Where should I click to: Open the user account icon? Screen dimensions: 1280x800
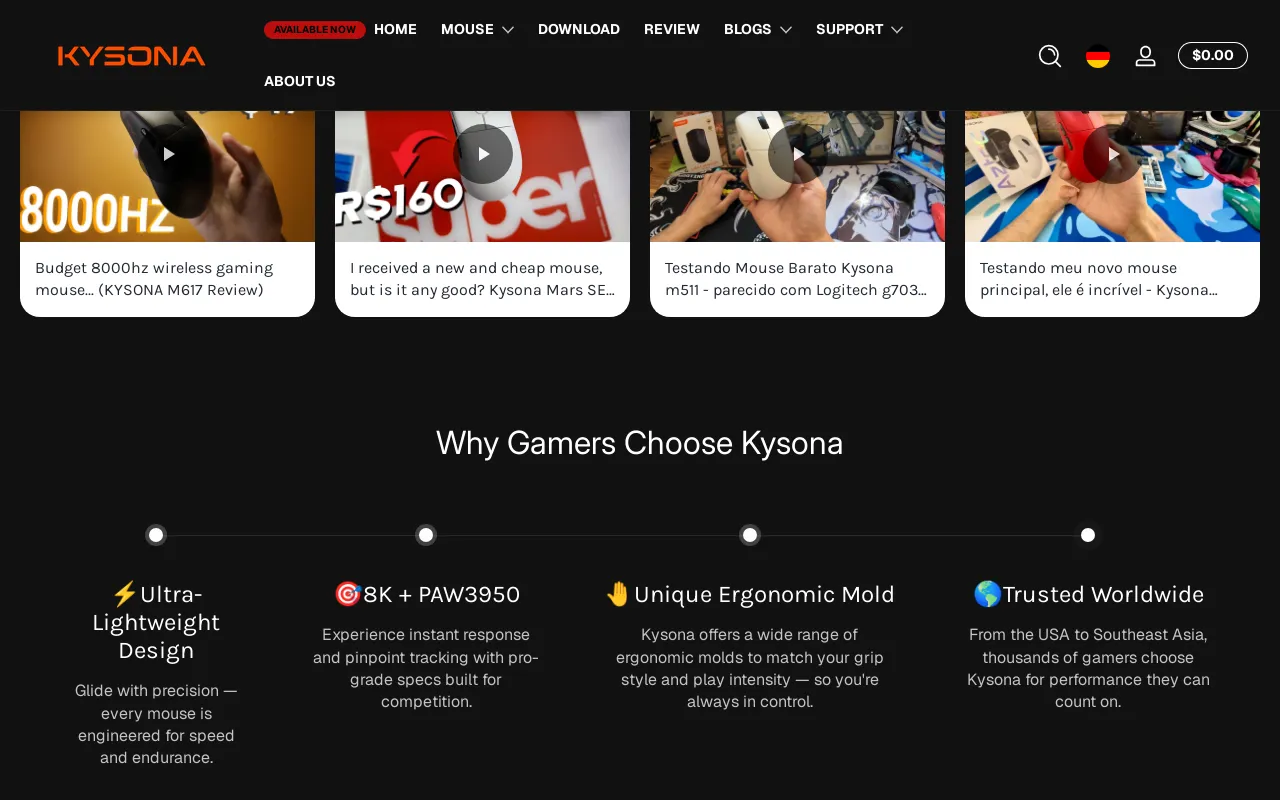[x=1145, y=56]
